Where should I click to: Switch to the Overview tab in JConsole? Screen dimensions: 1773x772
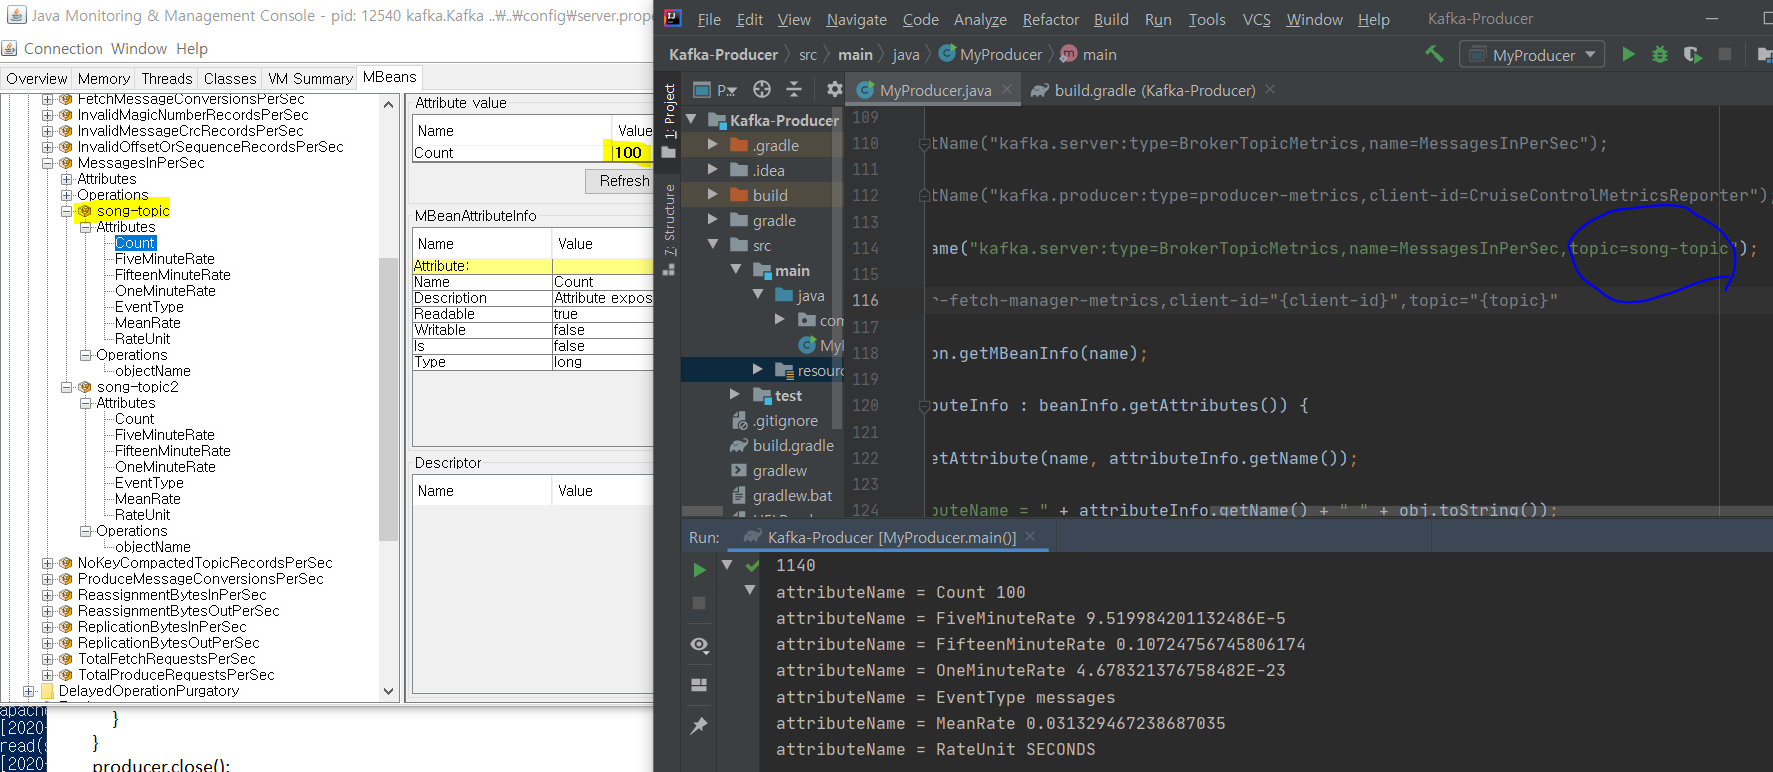click(36, 79)
